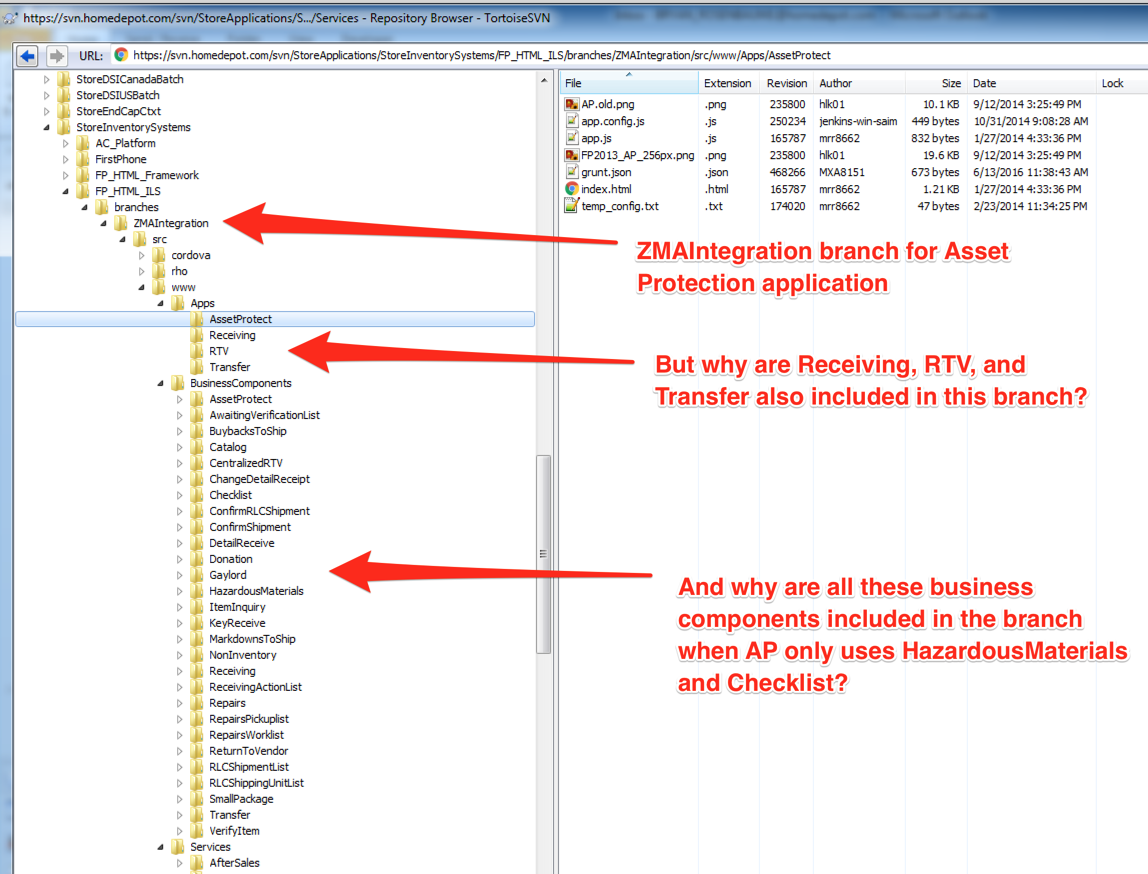Select the RLCShippingUnitList tree item

click(256, 783)
